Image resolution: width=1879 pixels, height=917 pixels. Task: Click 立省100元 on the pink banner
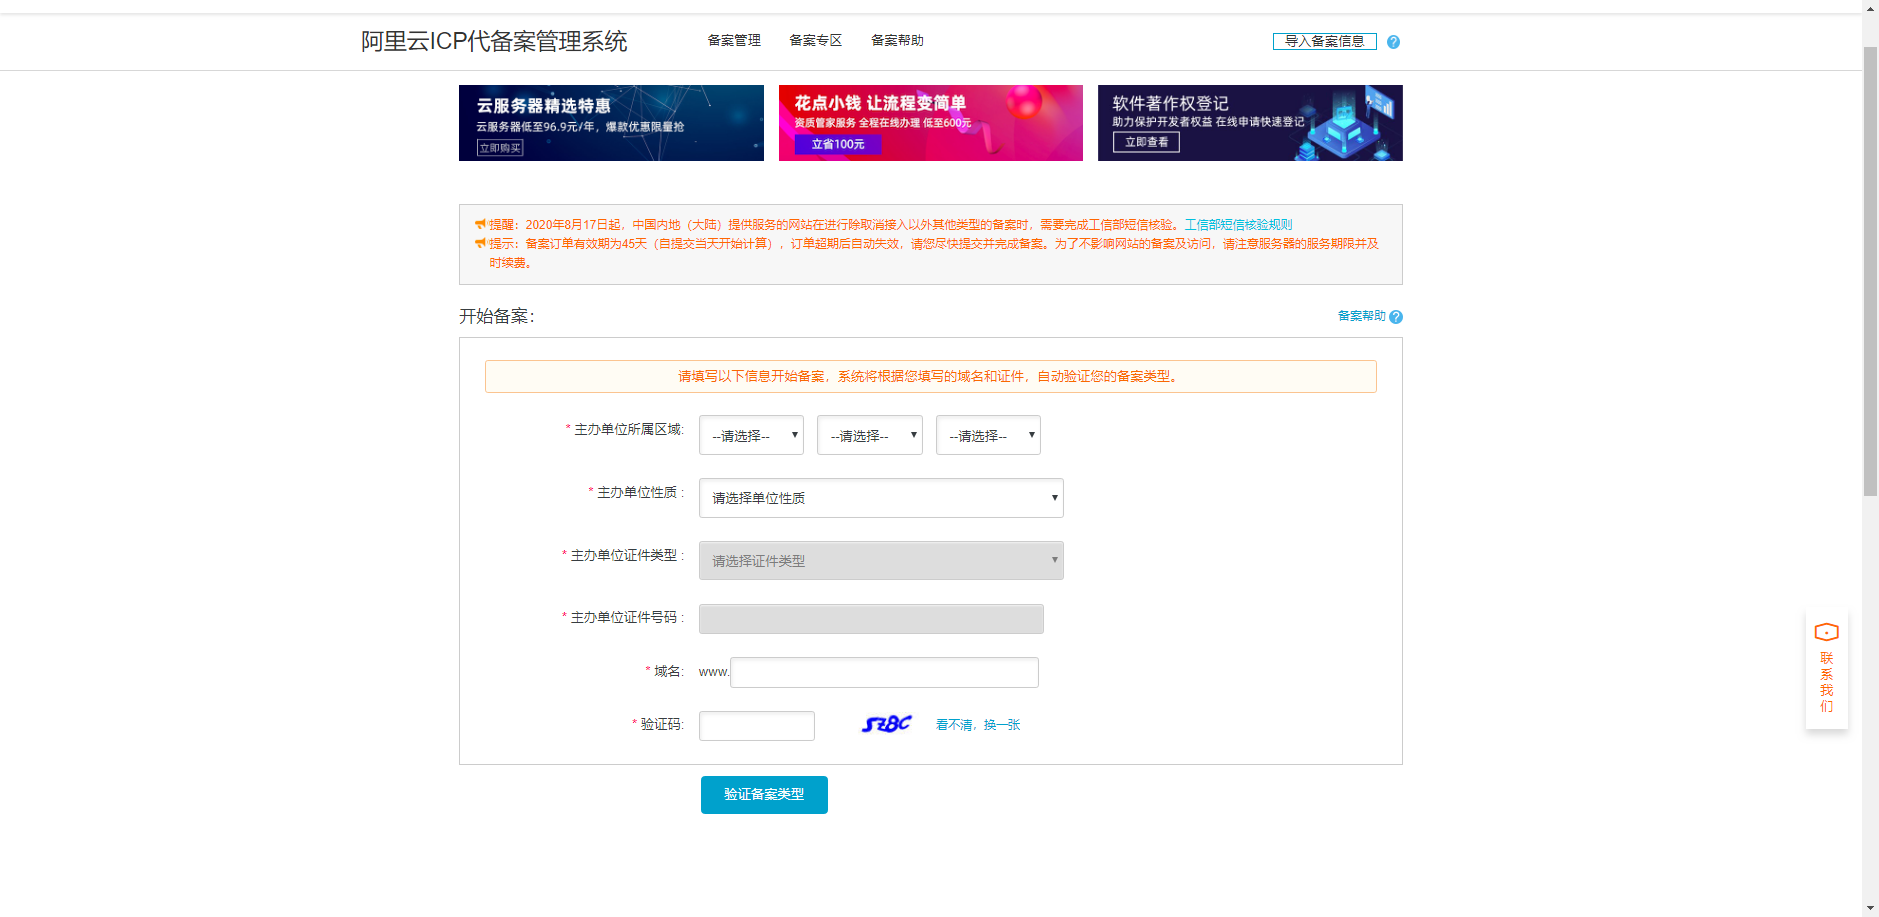point(838,144)
